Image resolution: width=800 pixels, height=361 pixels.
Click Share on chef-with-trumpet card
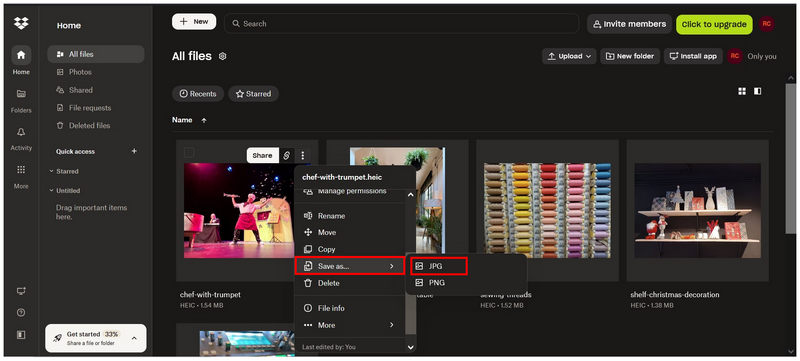click(262, 156)
